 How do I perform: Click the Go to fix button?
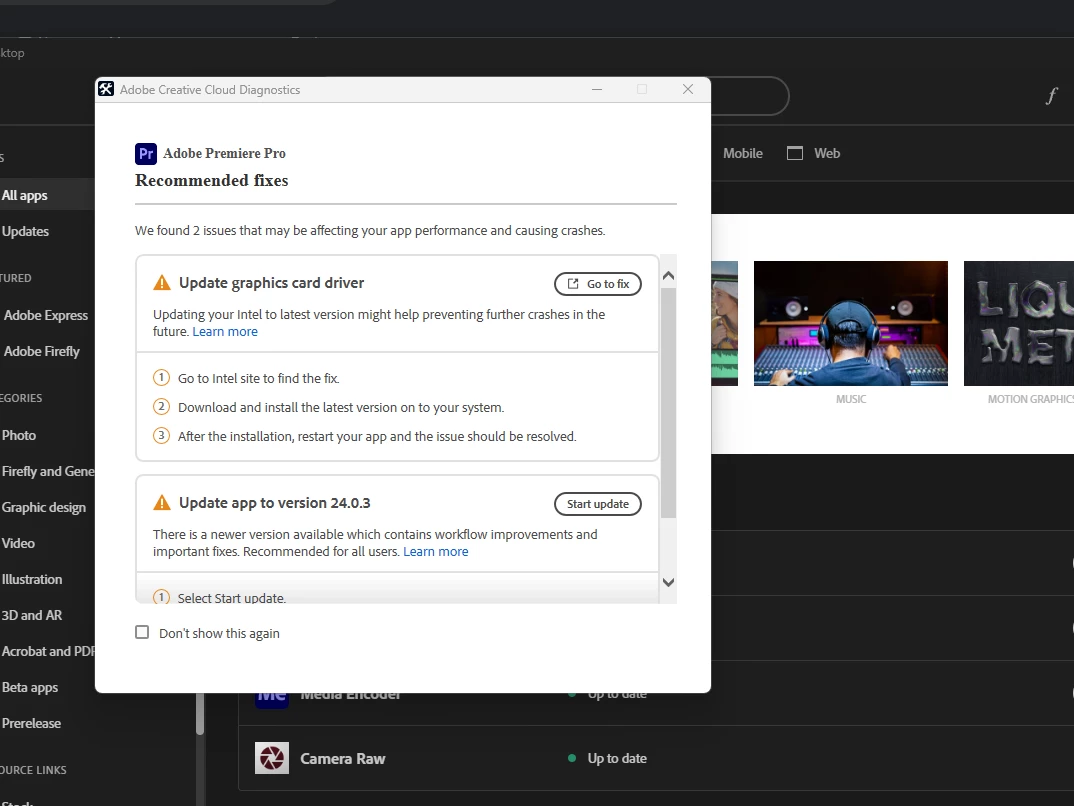tap(597, 284)
